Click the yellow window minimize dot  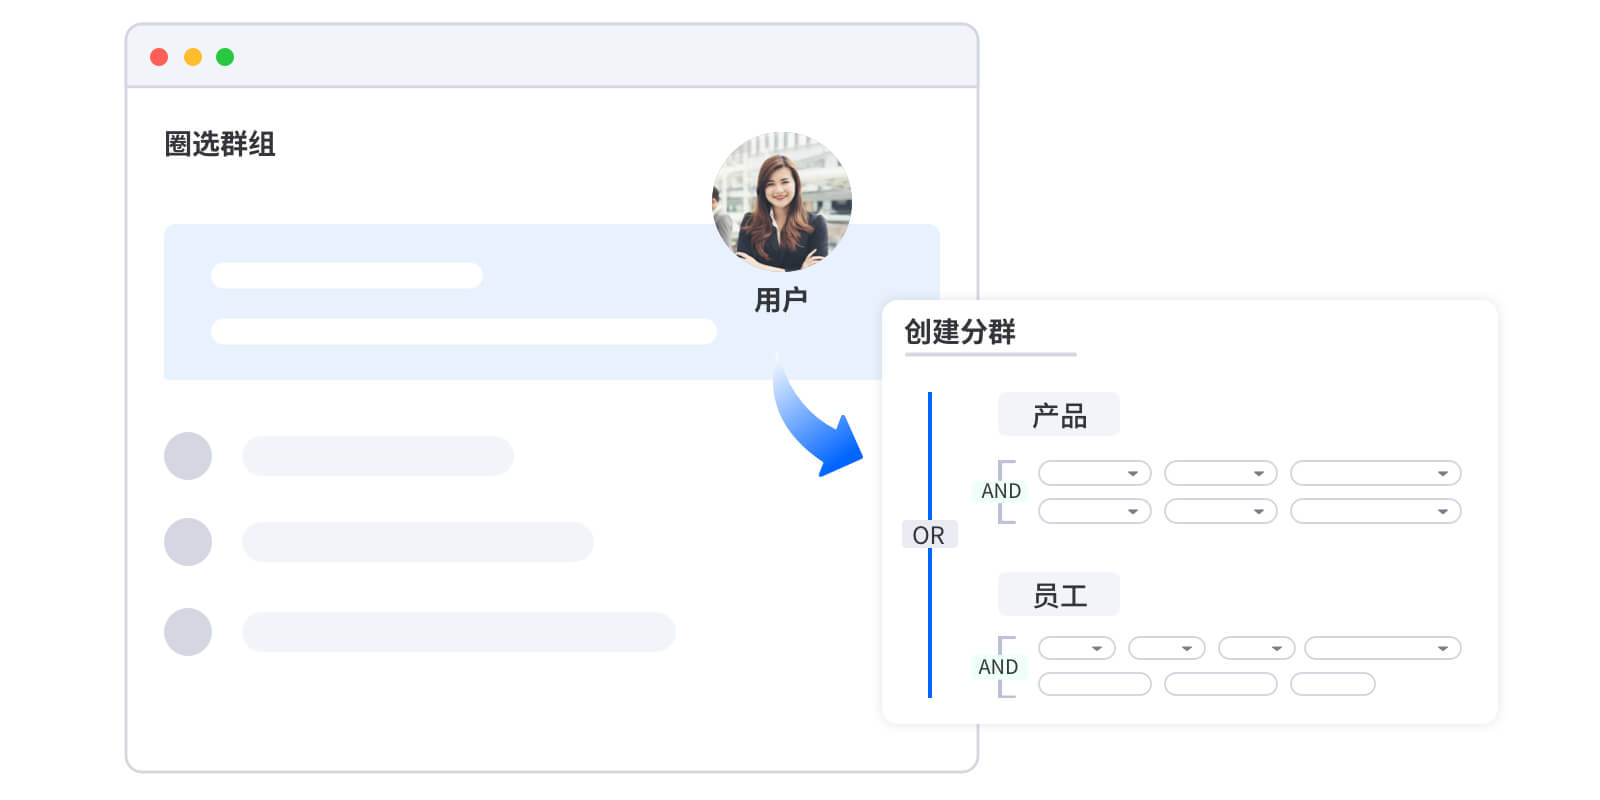pos(193,57)
